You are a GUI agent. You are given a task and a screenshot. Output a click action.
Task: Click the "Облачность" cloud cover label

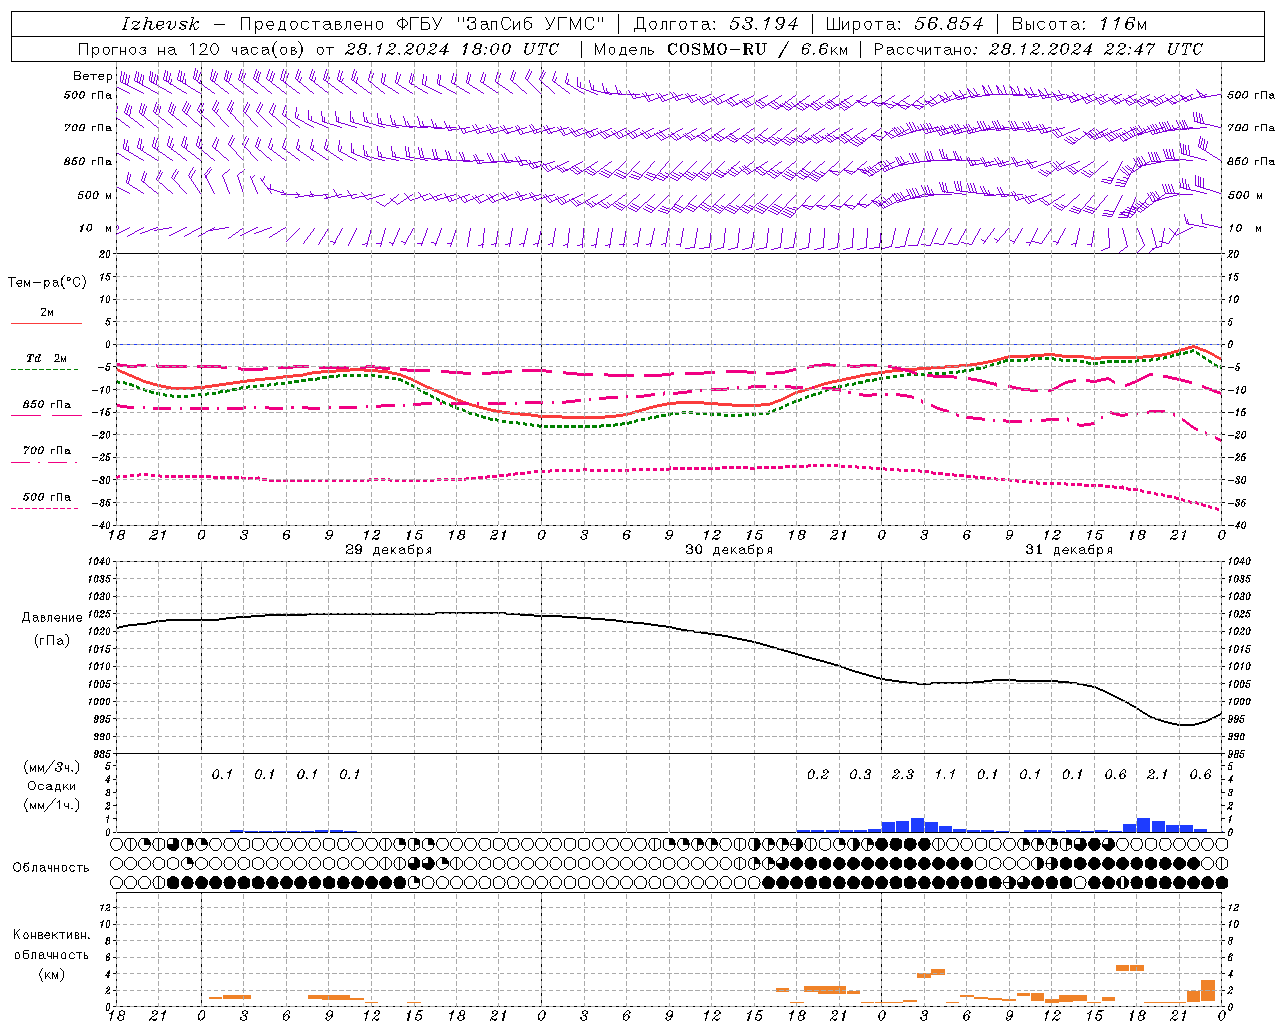pyautogui.click(x=51, y=867)
